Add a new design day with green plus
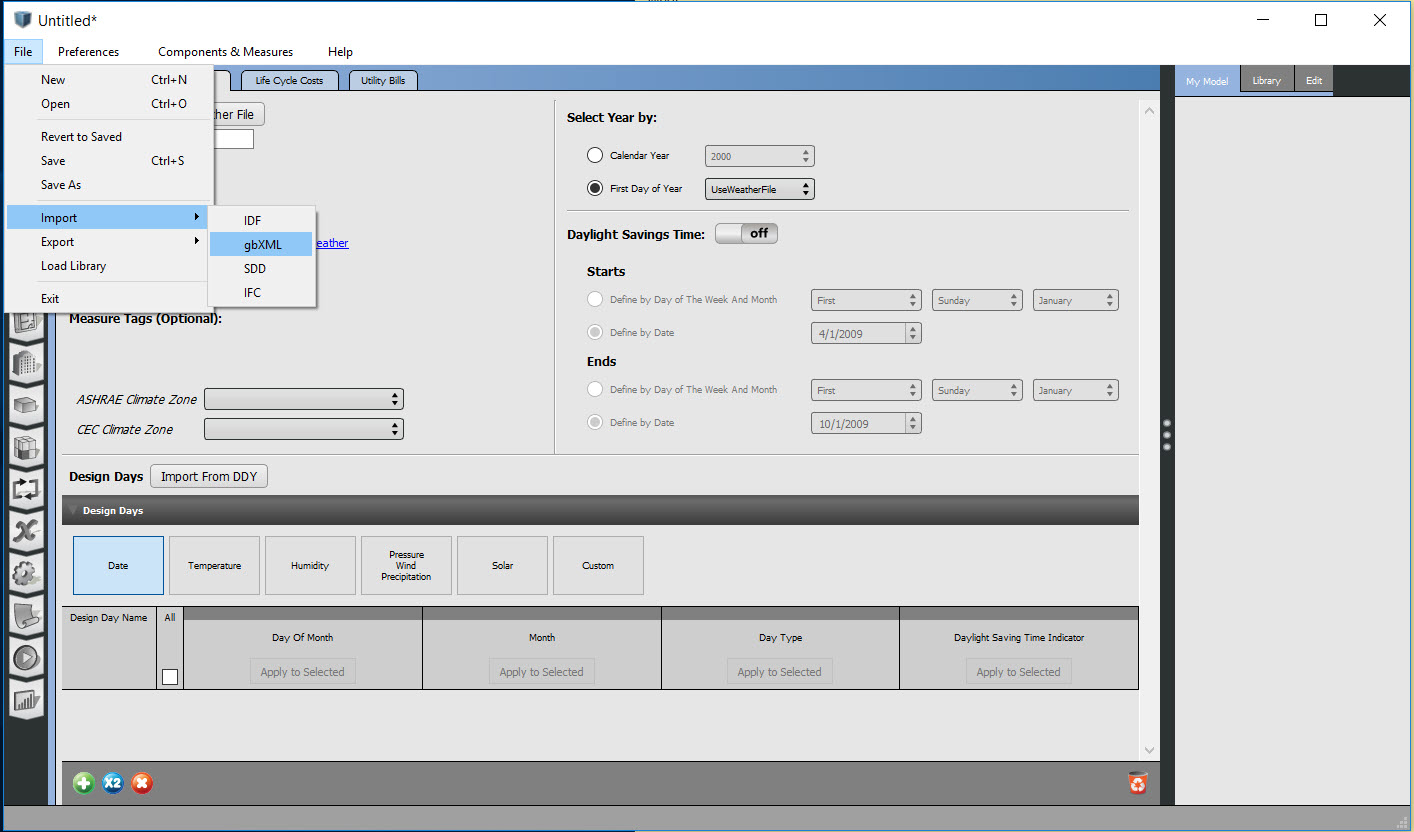Image resolution: width=1414 pixels, height=832 pixels. 83,783
